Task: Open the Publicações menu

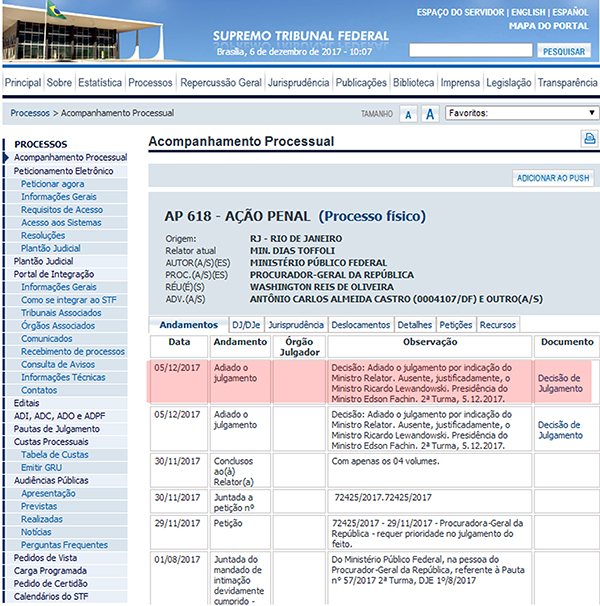Action: [x=361, y=82]
